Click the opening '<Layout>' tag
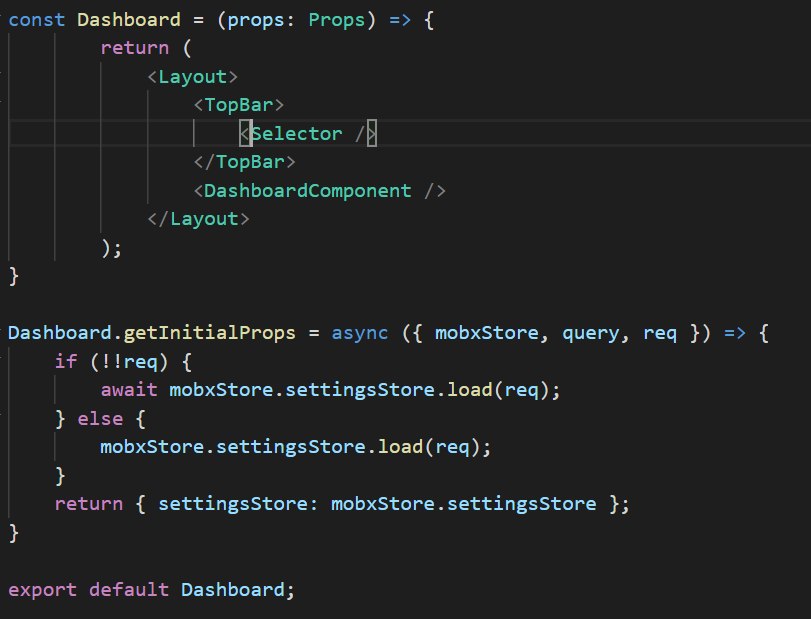The height and width of the screenshot is (619, 811). click(x=192, y=77)
